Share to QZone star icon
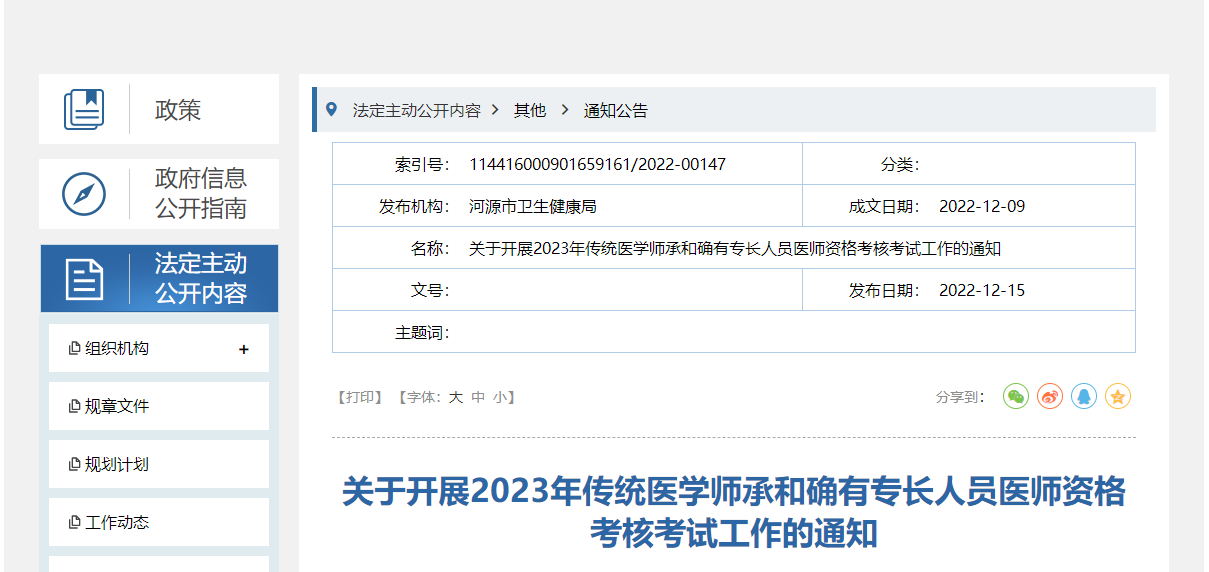The height and width of the screenshot is (572, 1209). pos(1118,397)
